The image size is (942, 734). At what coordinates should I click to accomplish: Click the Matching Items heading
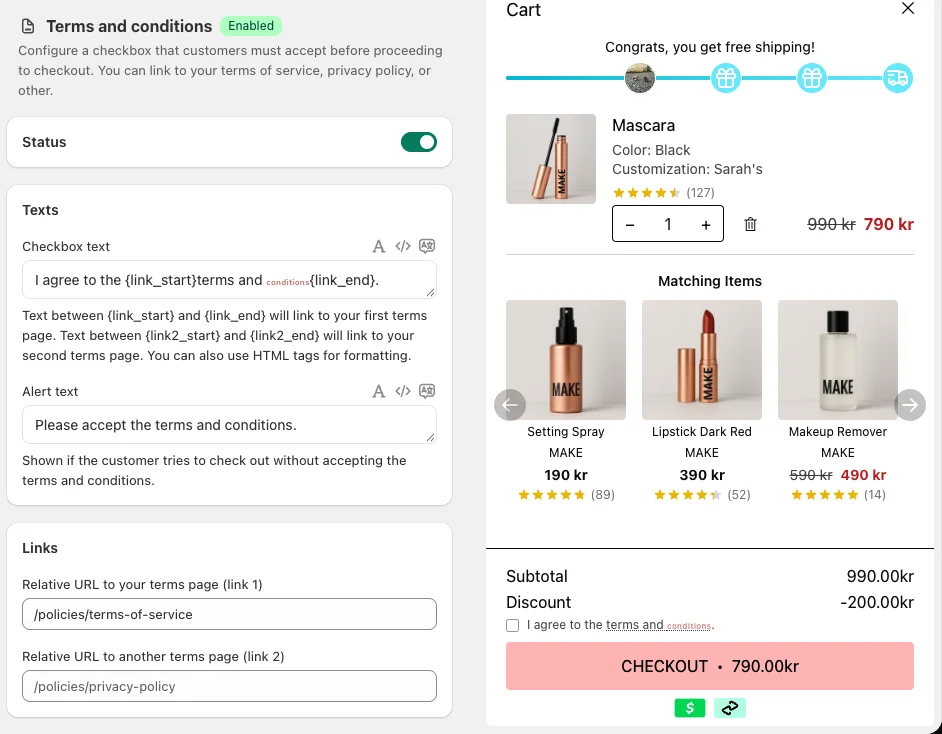(710, 281)
